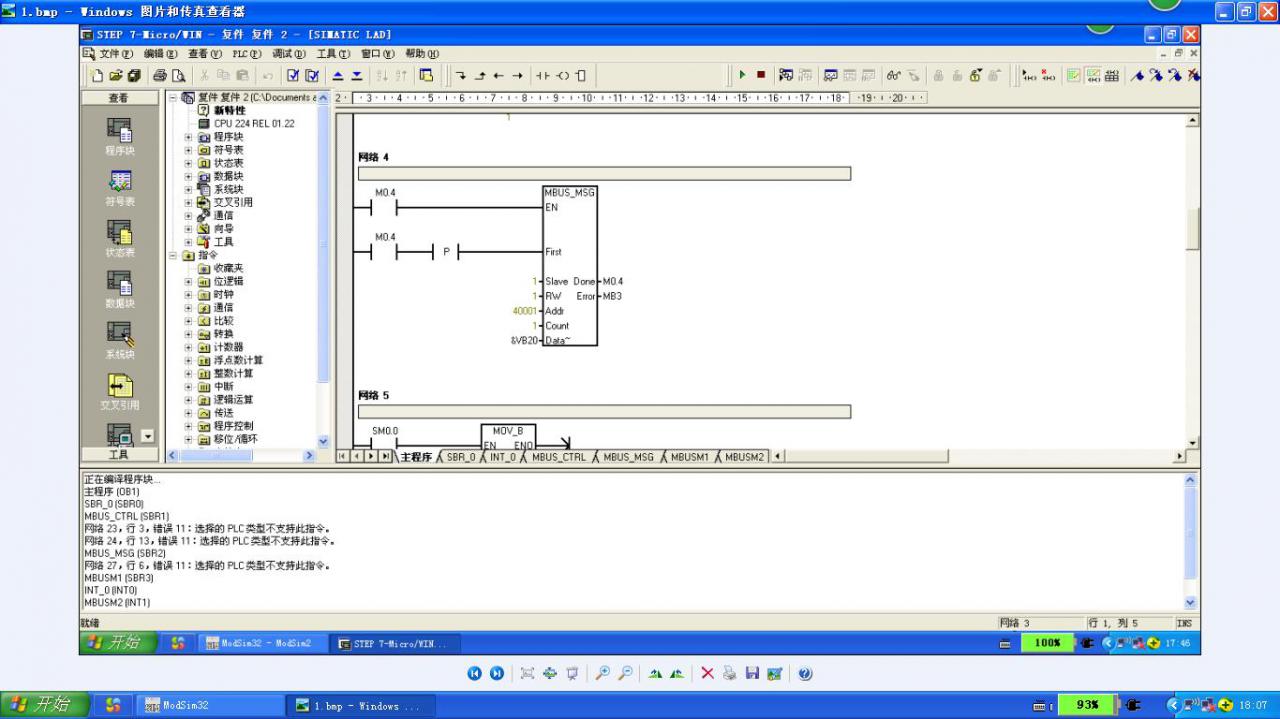The image size is (1280, 719).
Task: Go to next image in the viewer
Action: (497, 674)
